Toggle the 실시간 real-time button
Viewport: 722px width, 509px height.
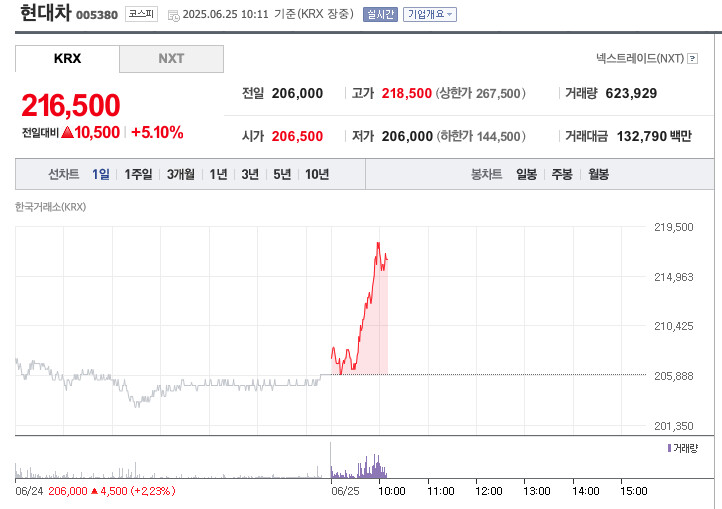tap(380, 15)
